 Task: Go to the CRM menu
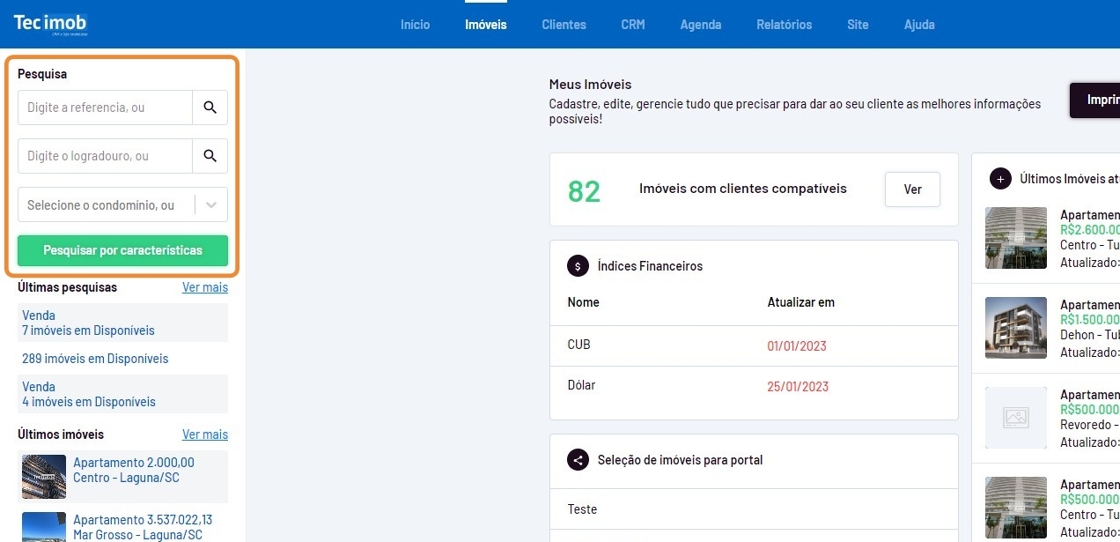633,24
